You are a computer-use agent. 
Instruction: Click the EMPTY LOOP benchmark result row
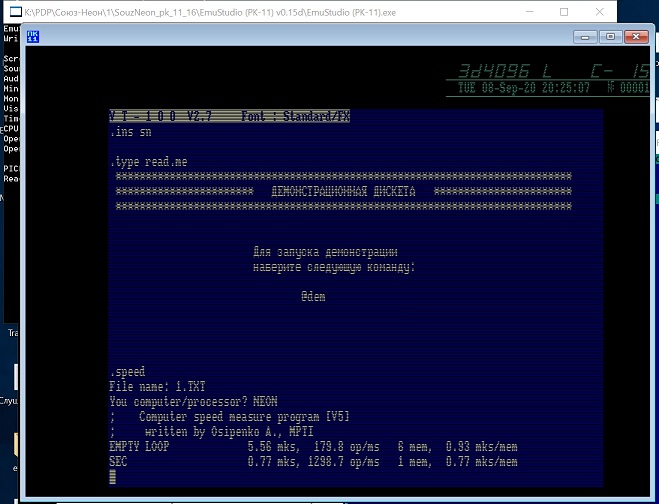[x=313, y=447]
